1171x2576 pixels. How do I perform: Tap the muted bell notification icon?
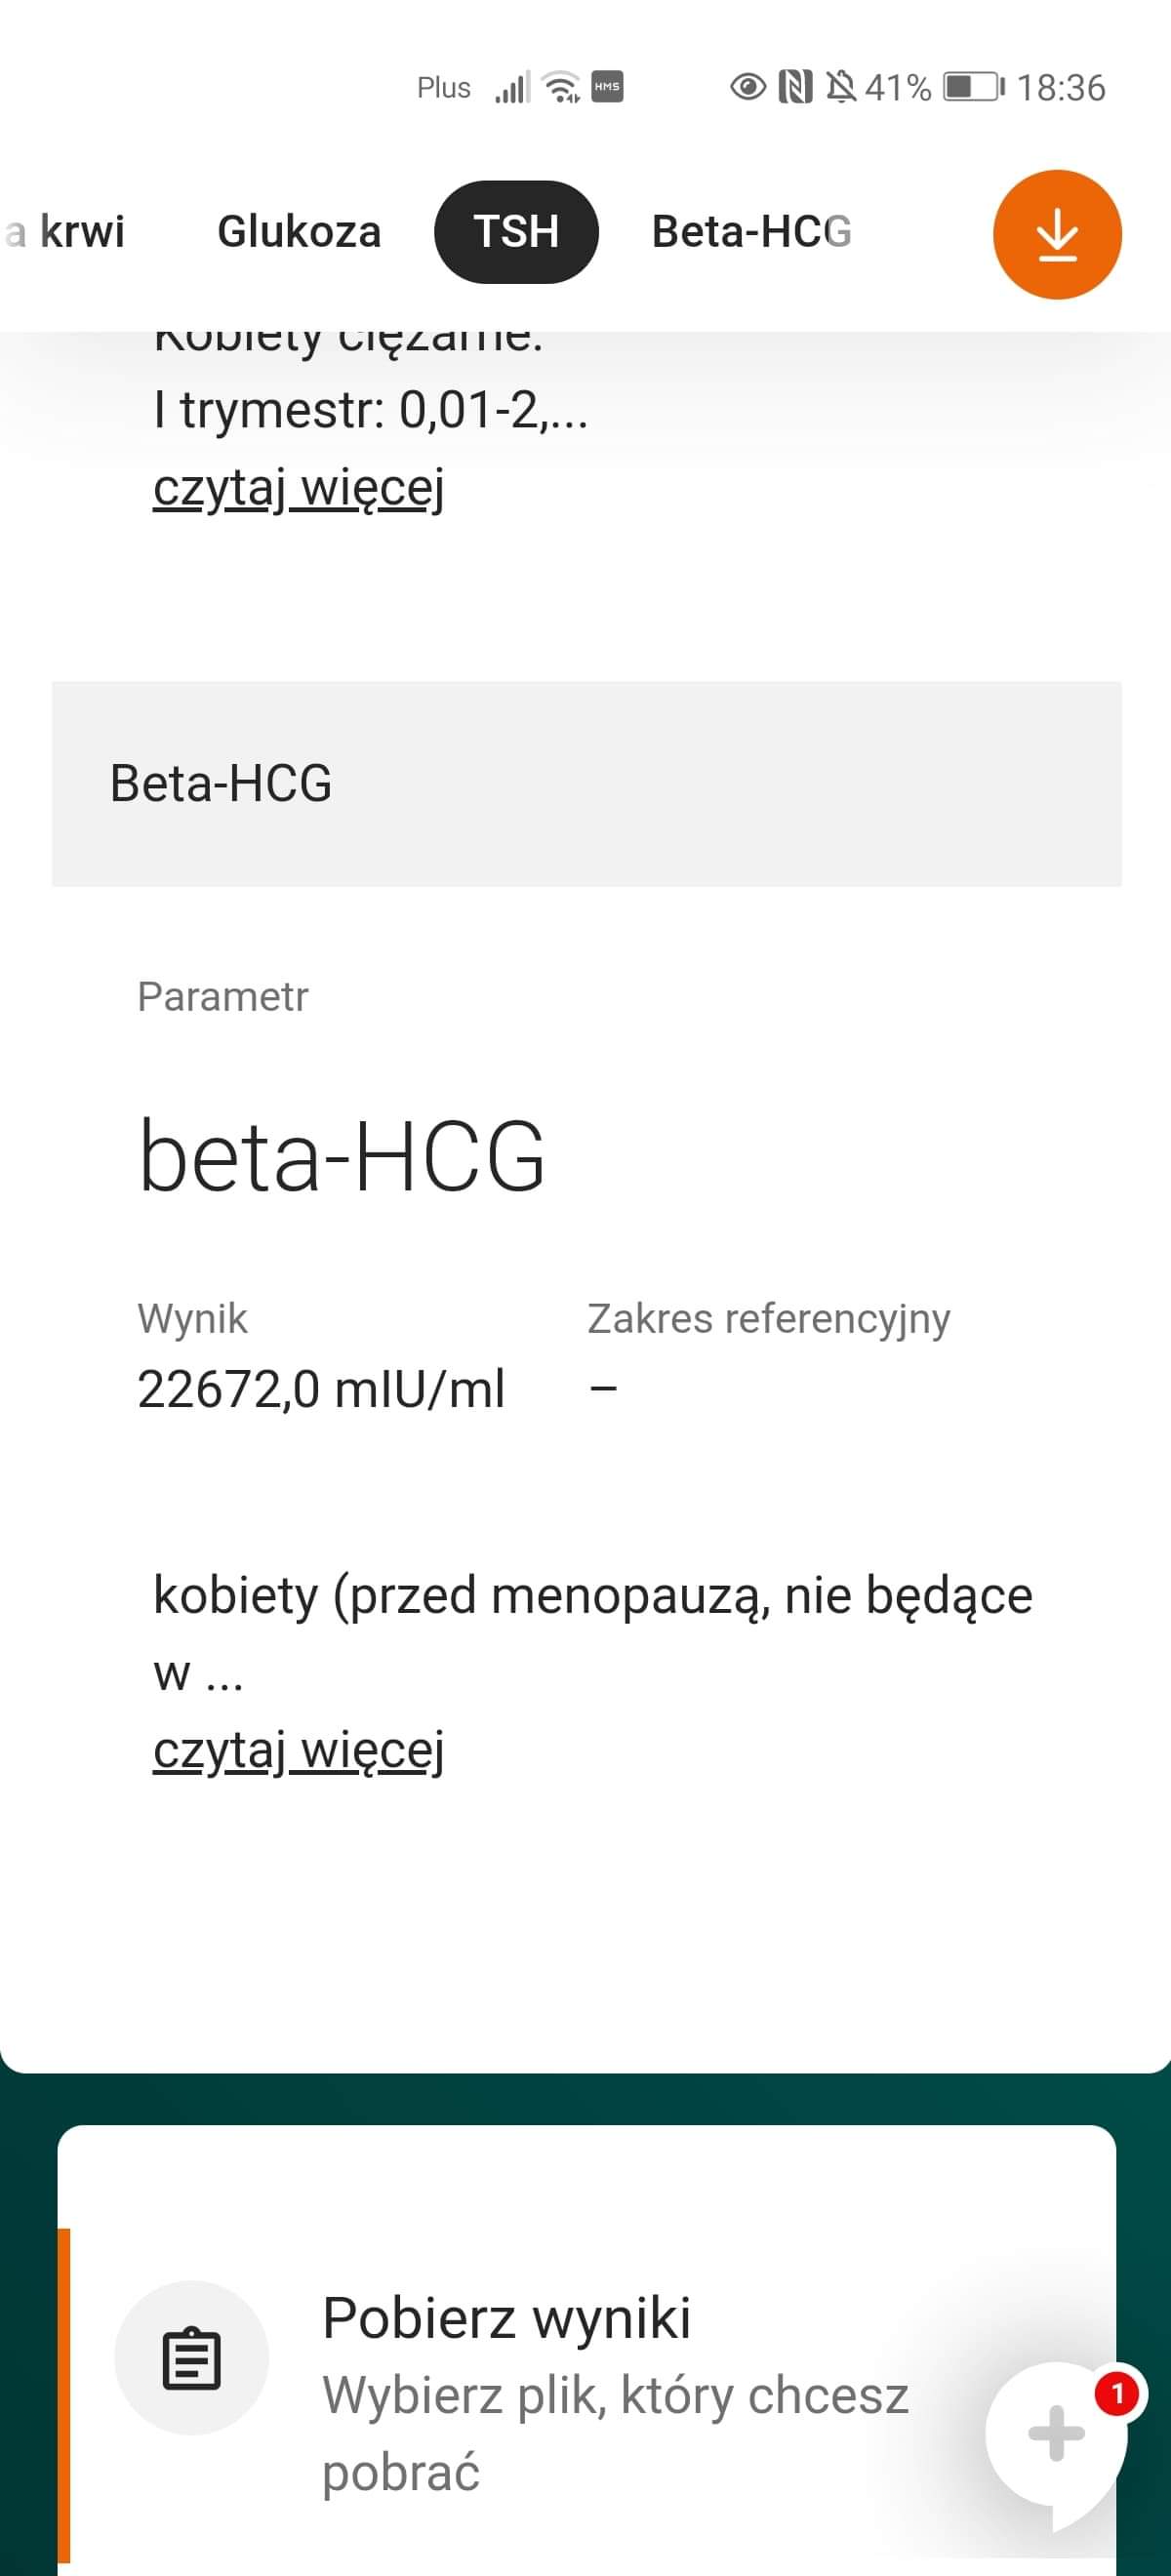pos(841,88)
